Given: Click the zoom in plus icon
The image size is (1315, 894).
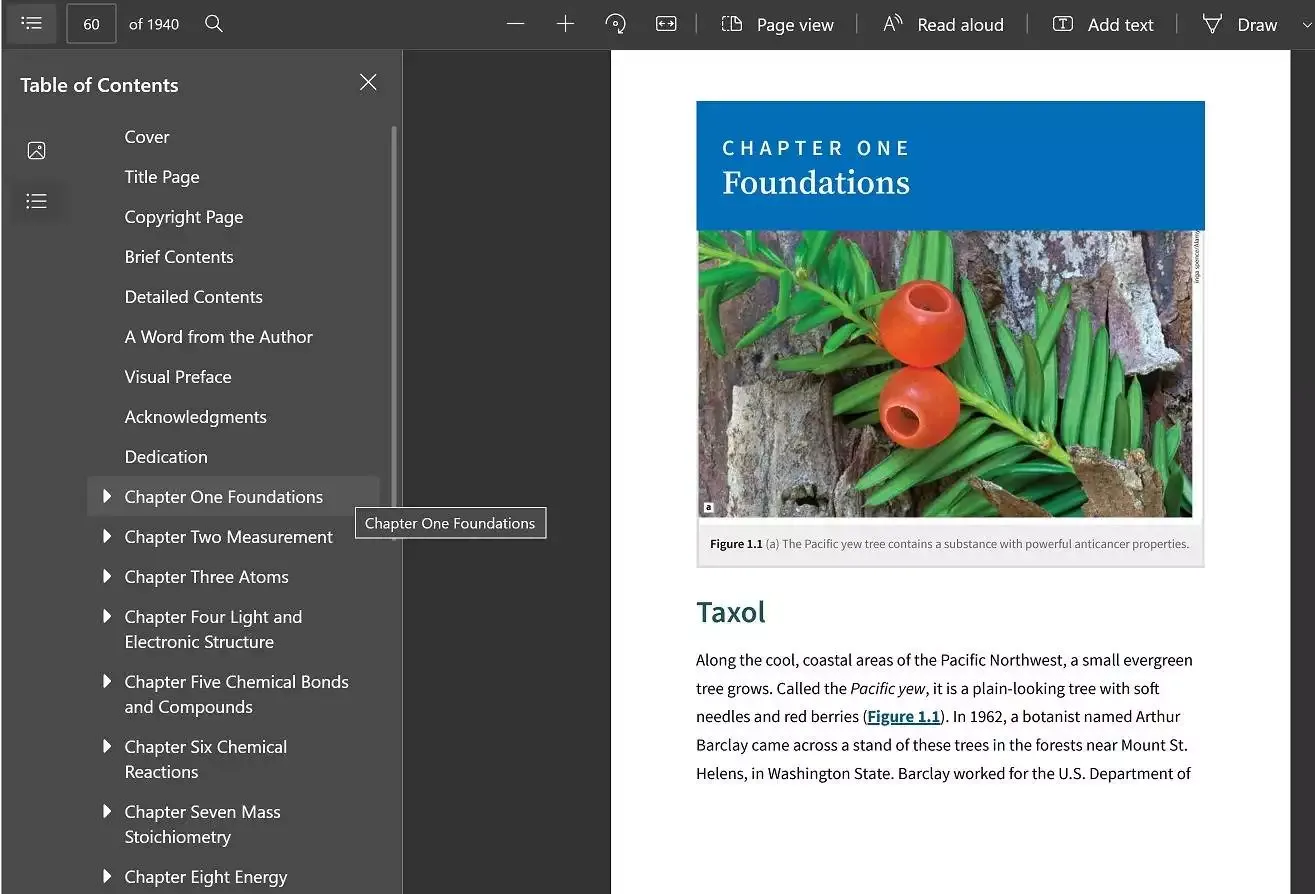Looking at the screenshot, I should click(x=565, y=24).
